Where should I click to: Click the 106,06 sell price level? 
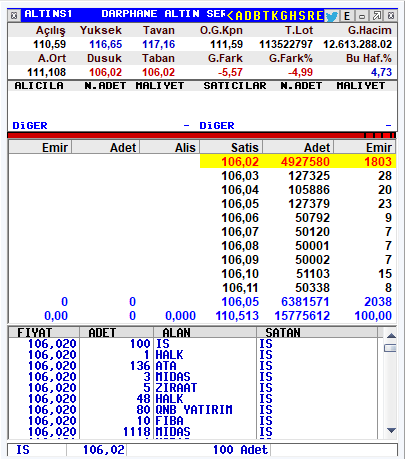tap(240, 218)
